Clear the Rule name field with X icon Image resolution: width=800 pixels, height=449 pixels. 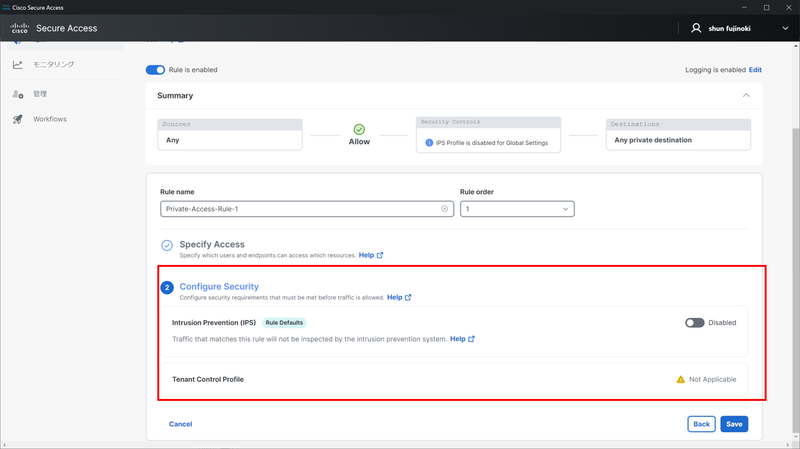pyautogui.click(x=444, y=209)
